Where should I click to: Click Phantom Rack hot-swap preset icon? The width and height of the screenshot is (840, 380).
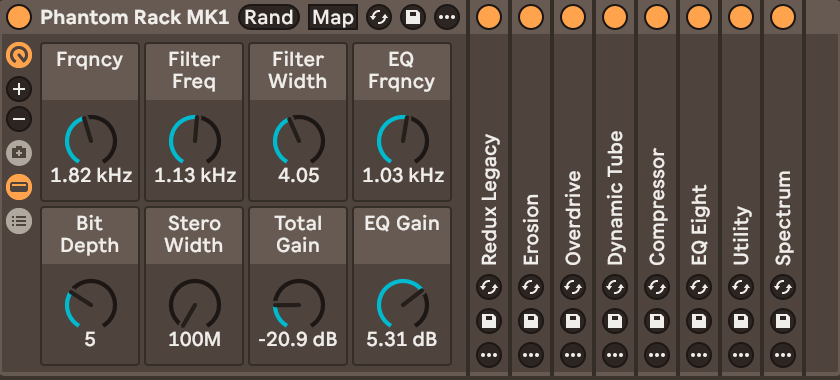click(x=379, y=17)
